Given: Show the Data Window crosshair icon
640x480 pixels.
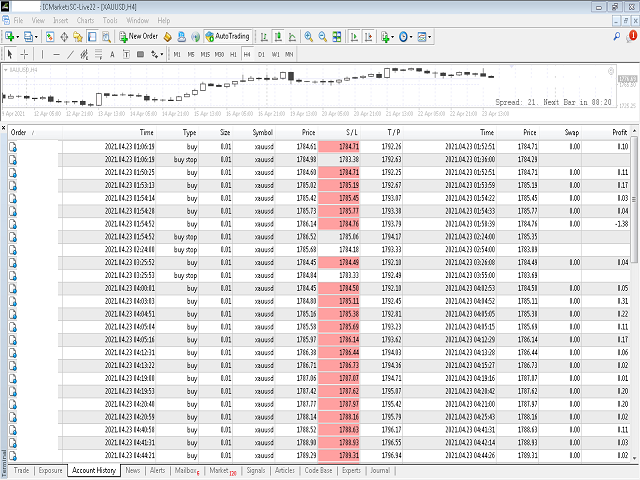Looking at the screenshot, I should (64, 37).
